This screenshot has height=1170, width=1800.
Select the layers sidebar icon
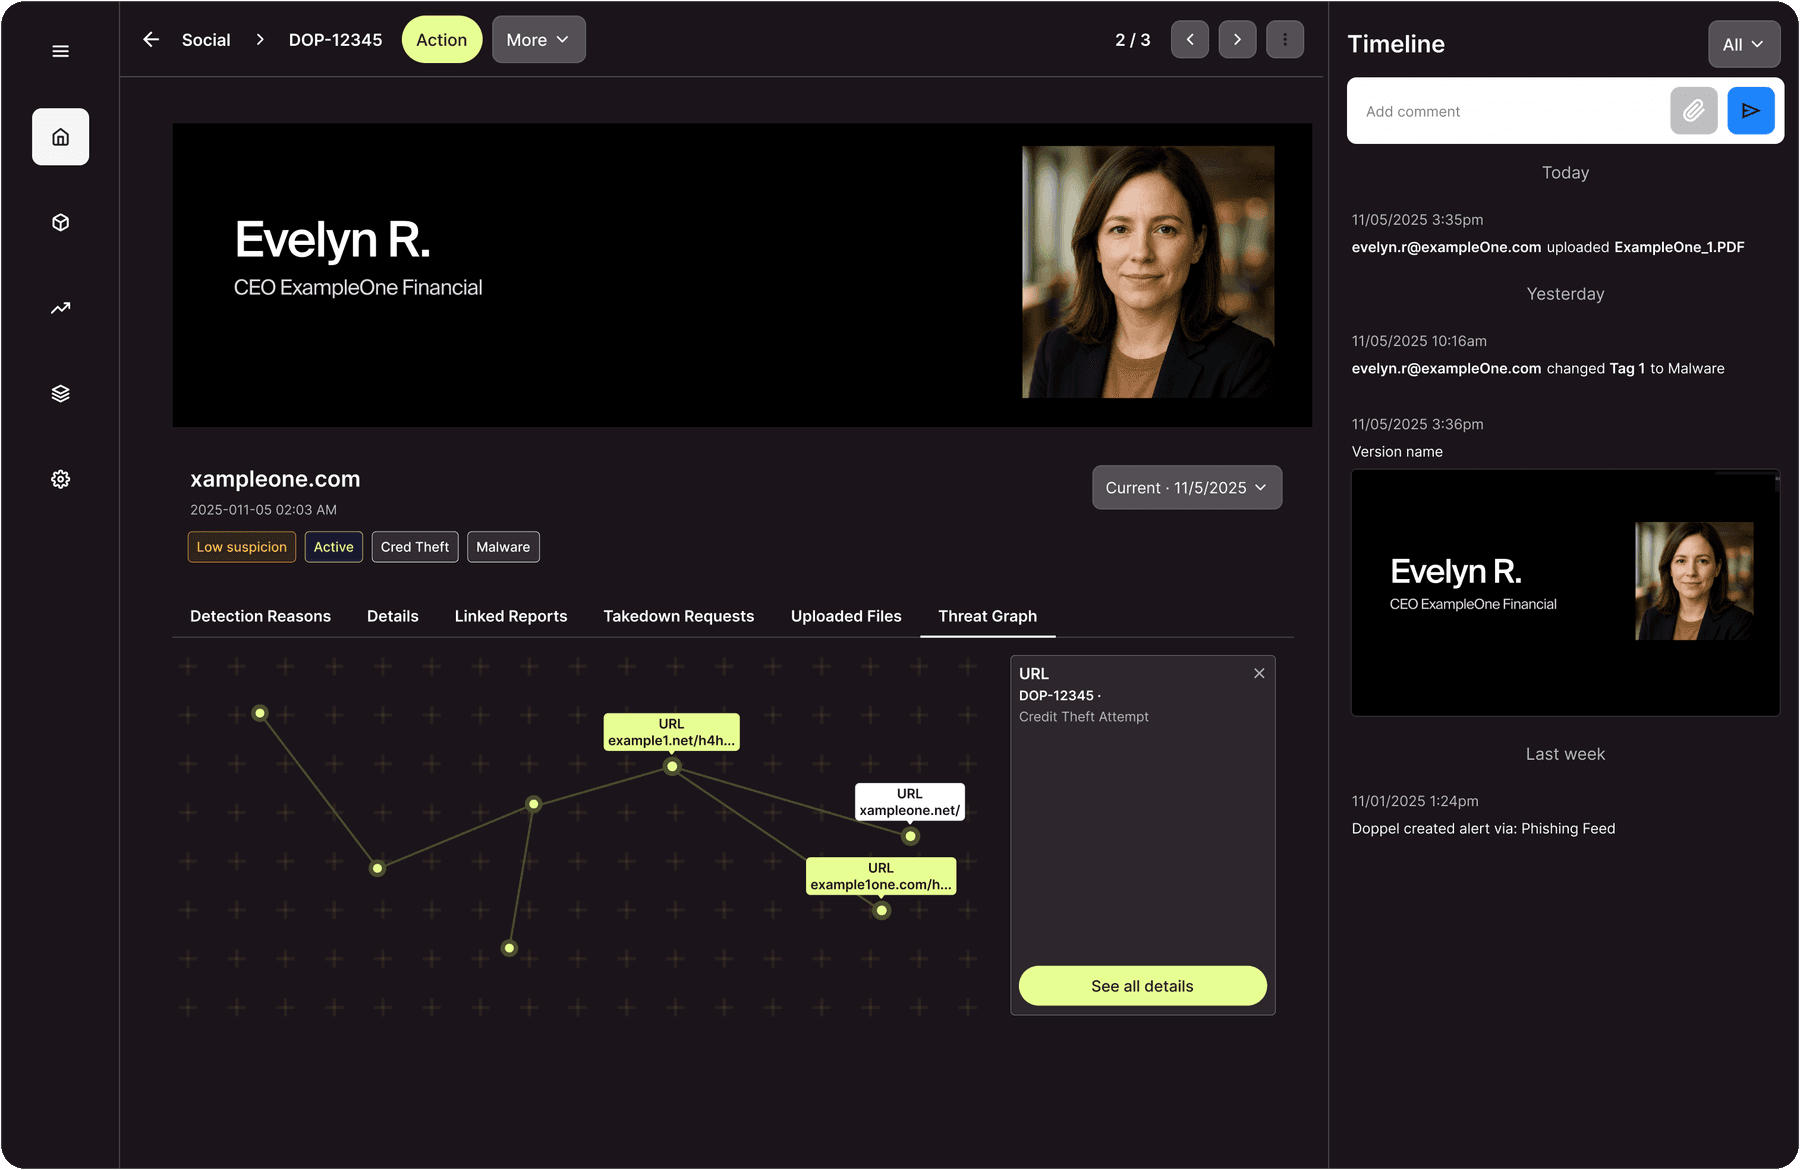(x=60, y=392)
